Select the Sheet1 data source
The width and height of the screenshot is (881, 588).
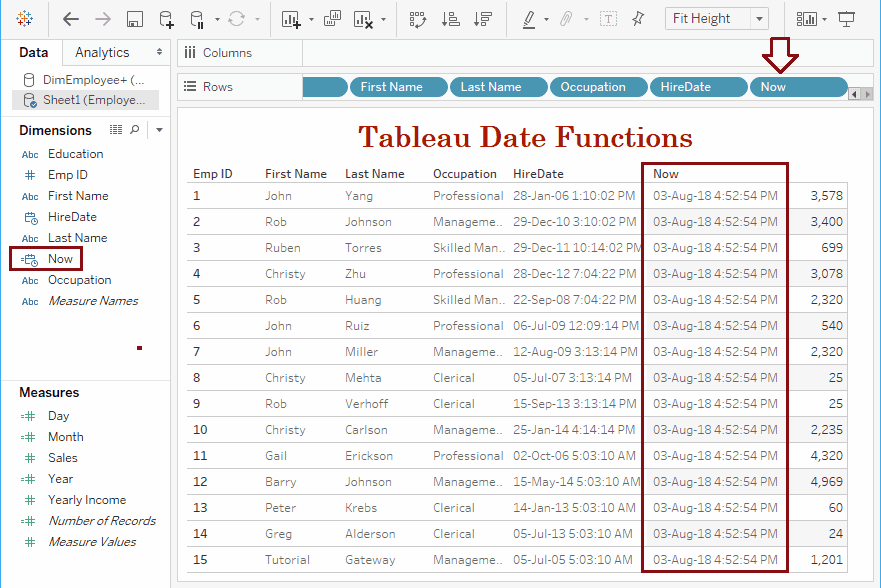[90, 99]
